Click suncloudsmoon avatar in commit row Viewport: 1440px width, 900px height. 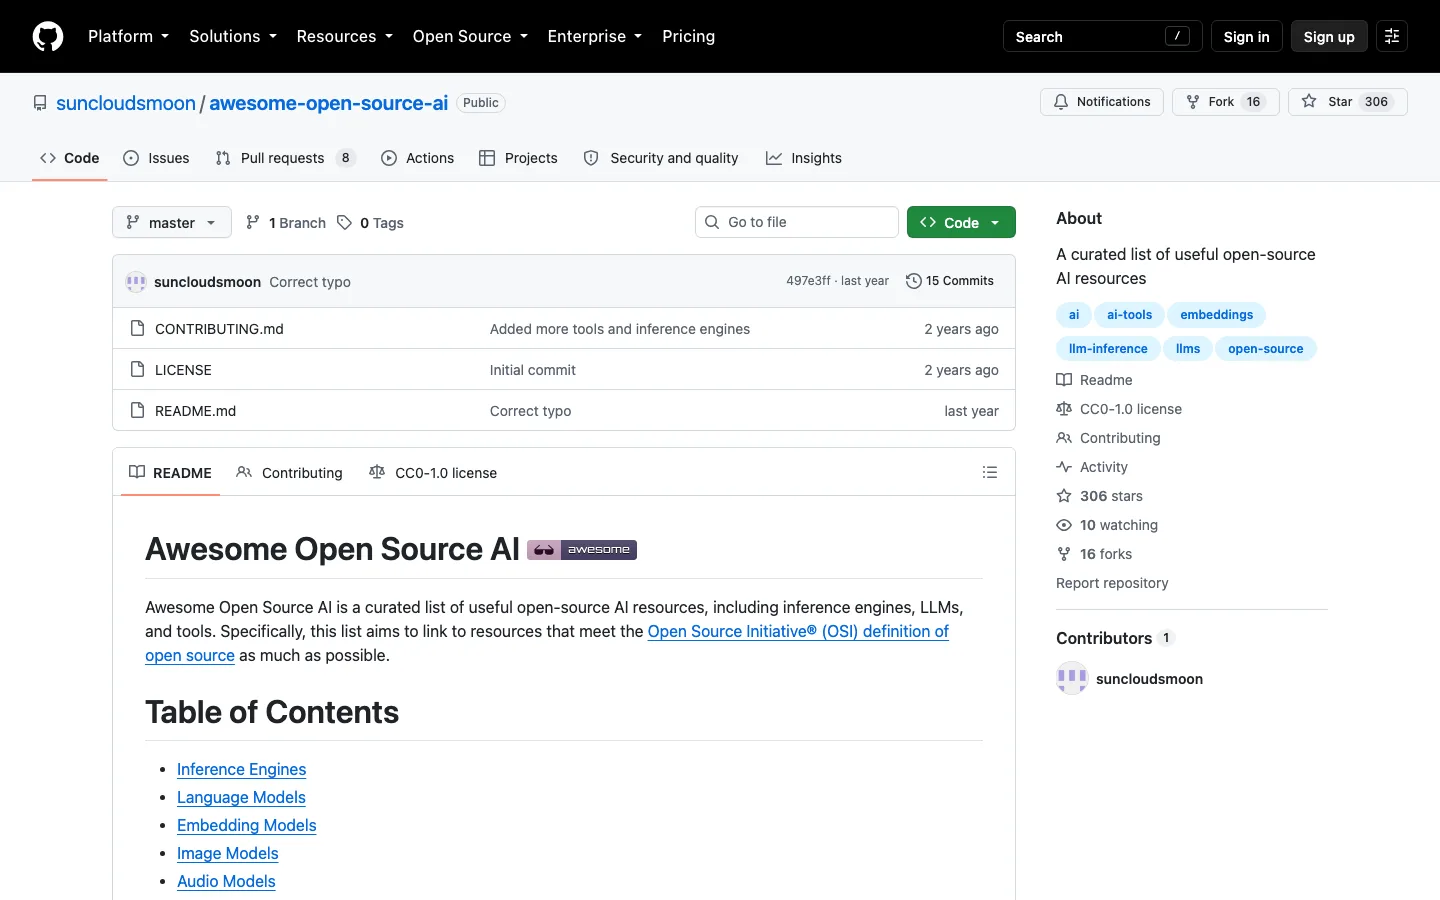point(136,282)
